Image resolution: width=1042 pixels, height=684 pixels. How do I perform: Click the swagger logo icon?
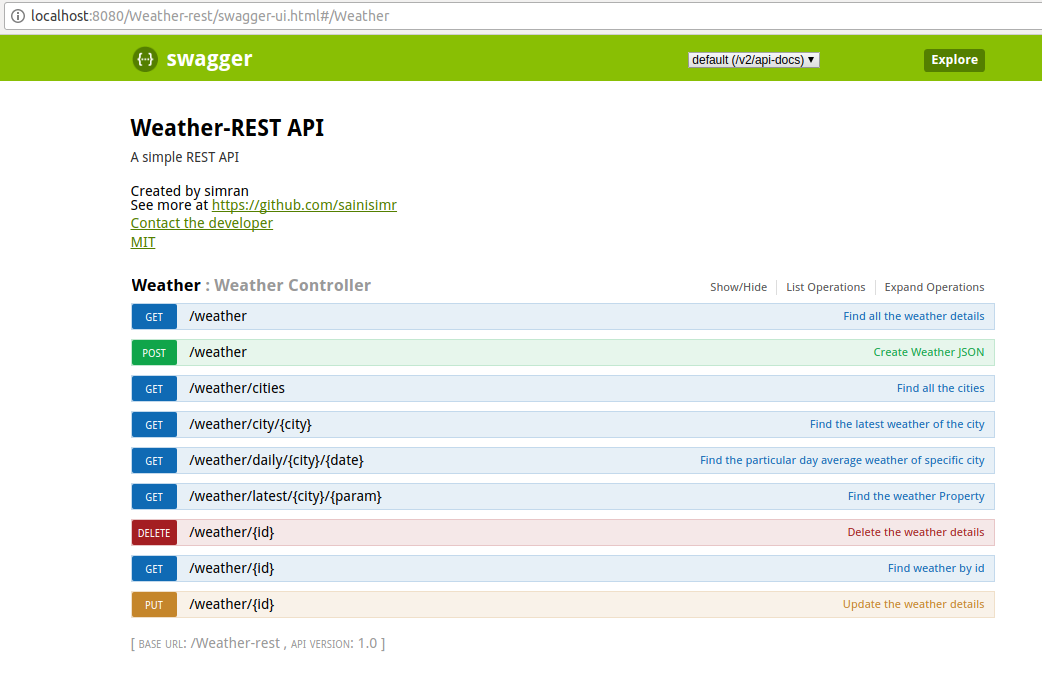pos(145,59)
